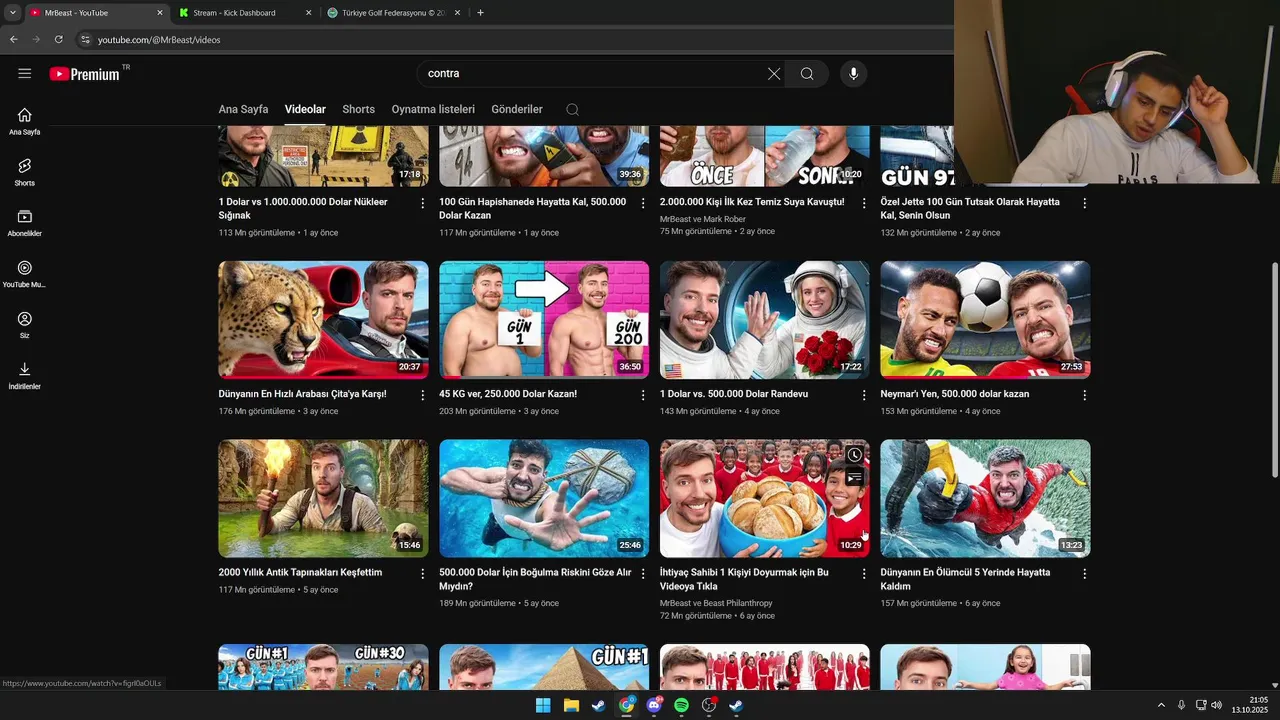Open title 45 KG ver, 250.000 Dolar Kazan!

(x=508, y=394)
